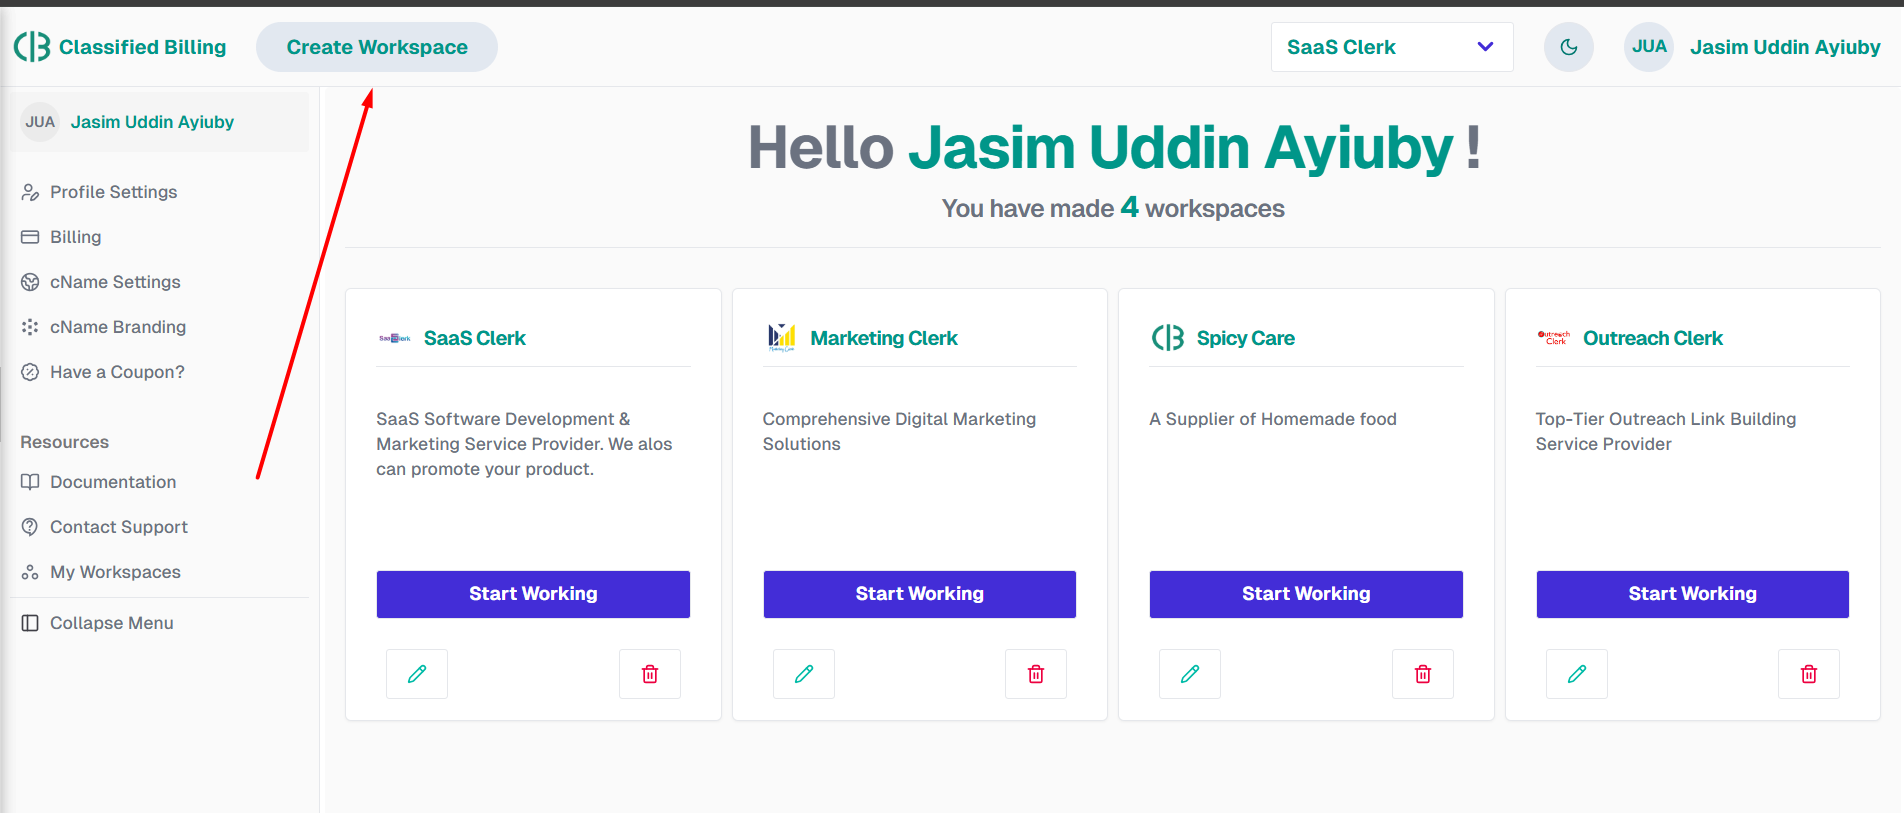The height and width of the screenshot is (813, 1904).
Task: Click the Classified Billing logo
Action: [x=120, y=47]
